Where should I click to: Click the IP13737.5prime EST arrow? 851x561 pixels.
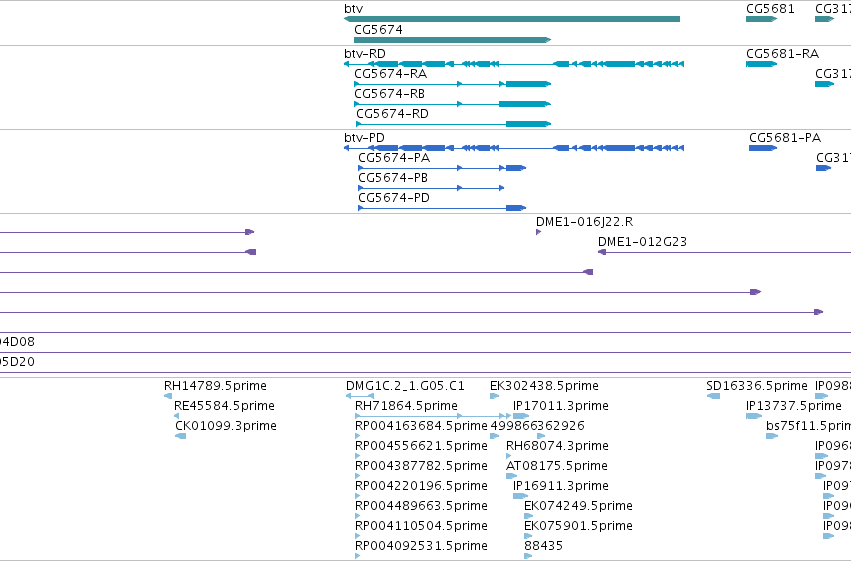(x=754, y=416)
